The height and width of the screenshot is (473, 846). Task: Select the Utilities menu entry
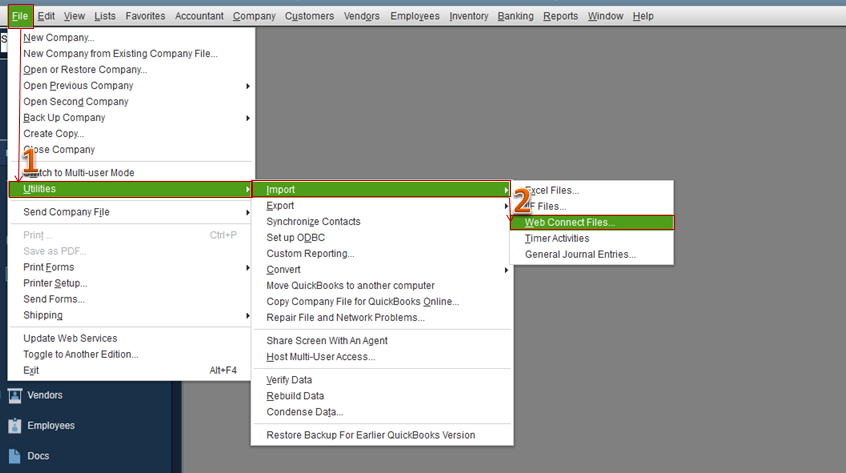click(x=131, y=189)
